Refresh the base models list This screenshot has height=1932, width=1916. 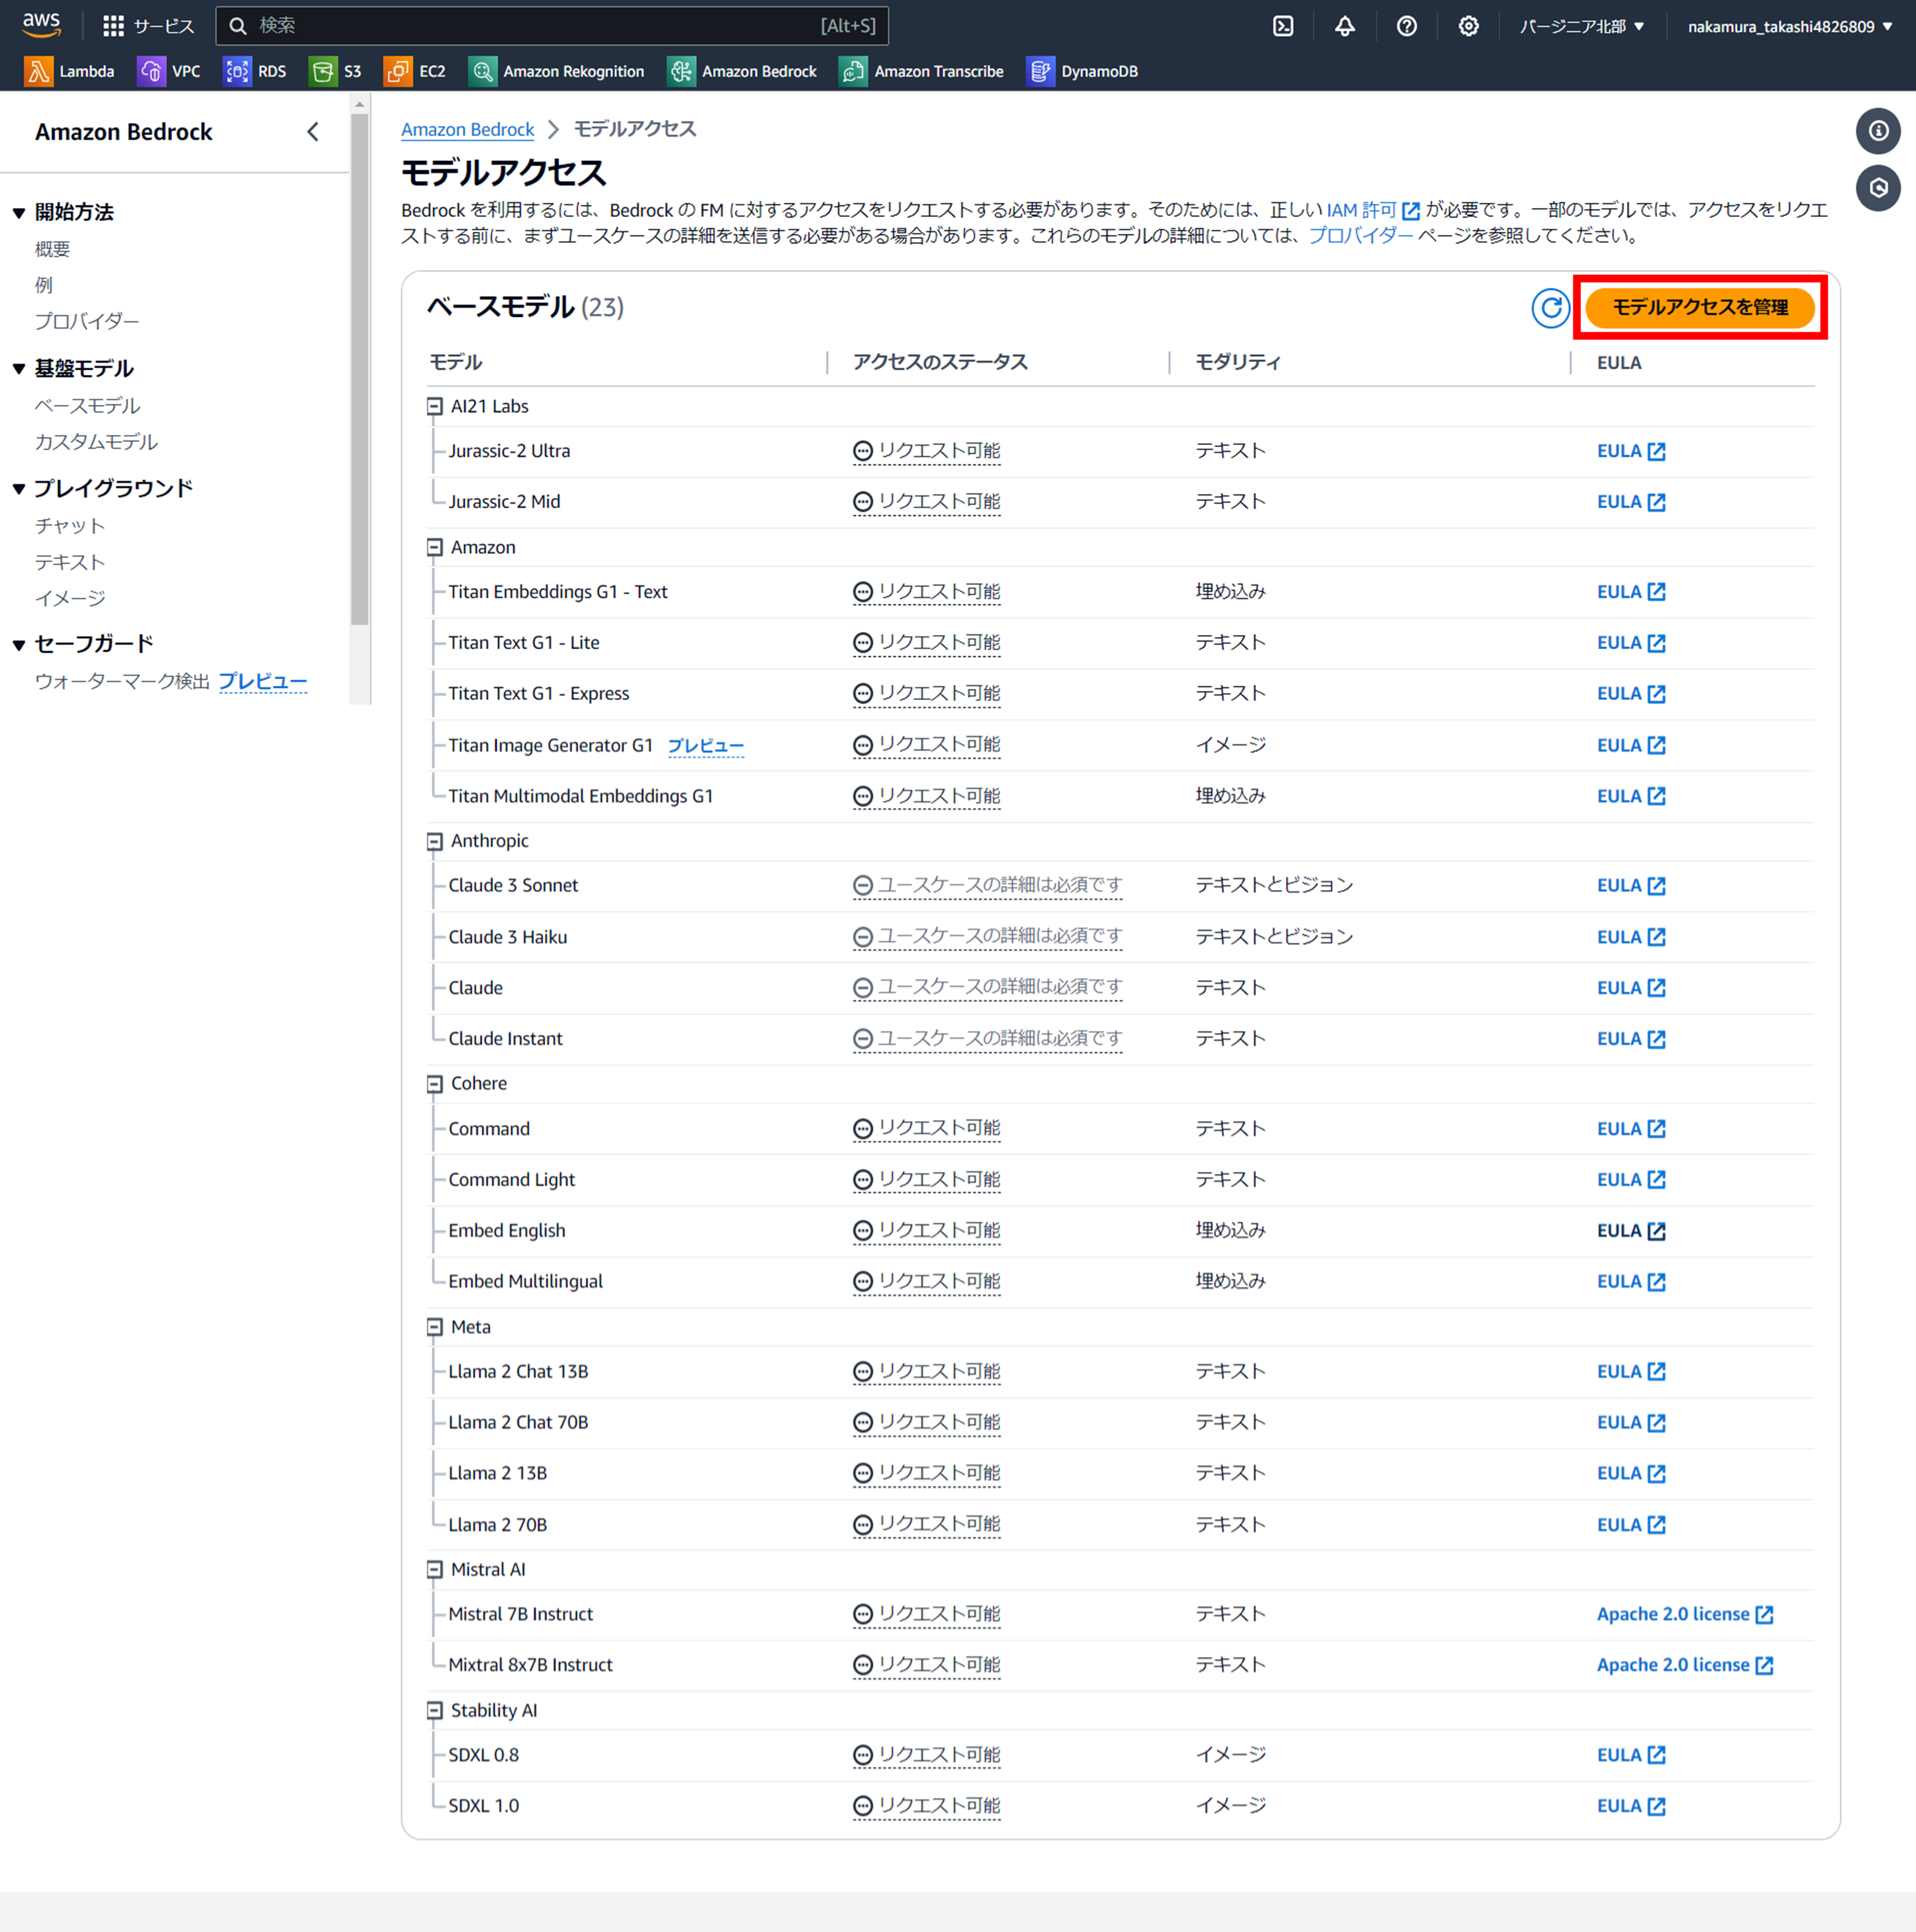pos(1550,308)
